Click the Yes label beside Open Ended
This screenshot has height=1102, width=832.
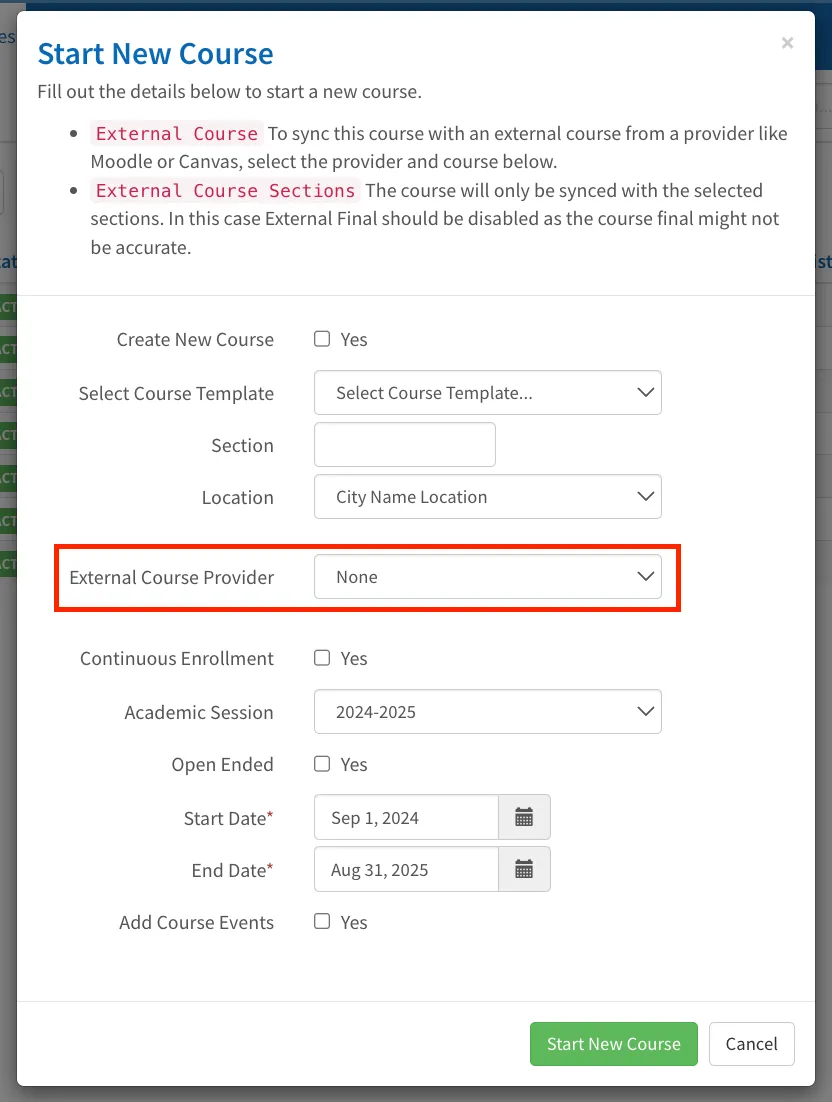353,765
